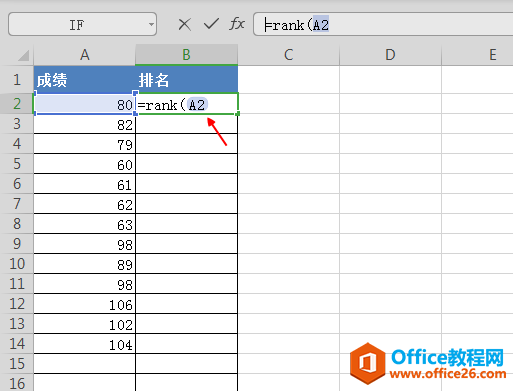The width and height of the screenshot is (513, 391).
Task: Click the 成绩 header cell
Action: point(85,80)
